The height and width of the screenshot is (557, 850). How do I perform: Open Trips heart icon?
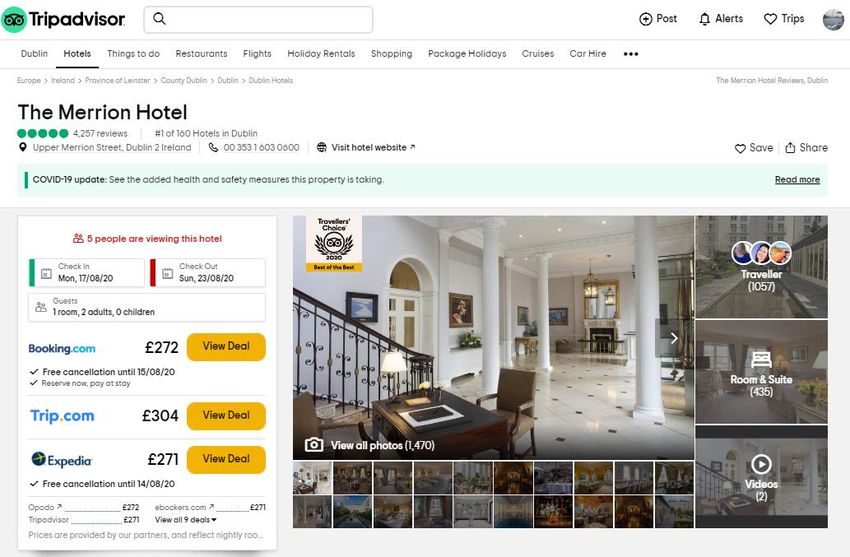click(770, 19)
